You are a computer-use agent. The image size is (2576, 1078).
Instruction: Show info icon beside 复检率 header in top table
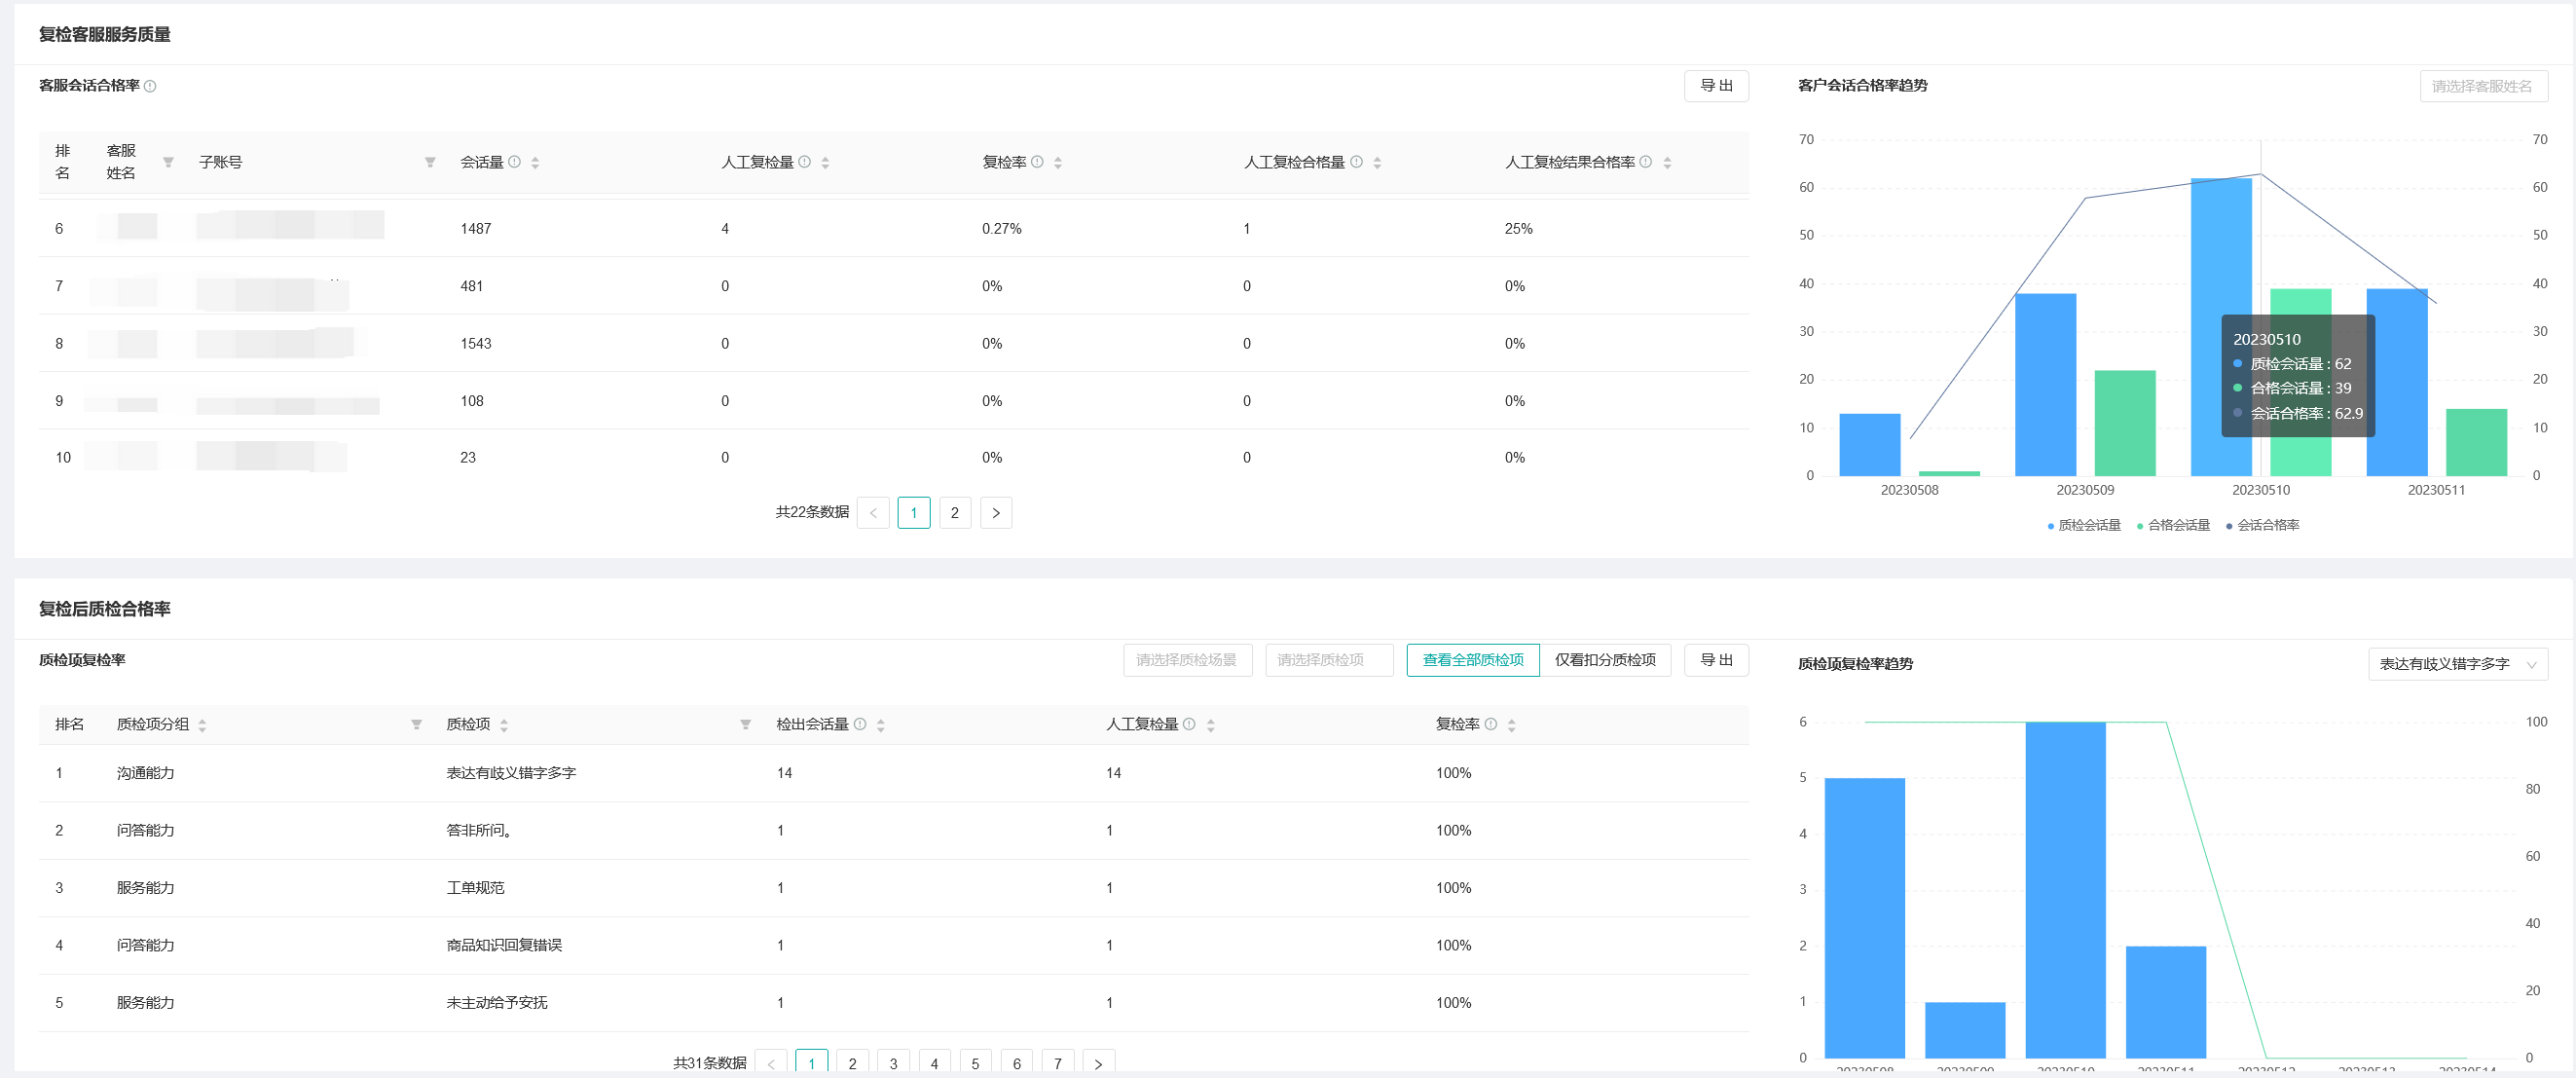click(1037, 161)
